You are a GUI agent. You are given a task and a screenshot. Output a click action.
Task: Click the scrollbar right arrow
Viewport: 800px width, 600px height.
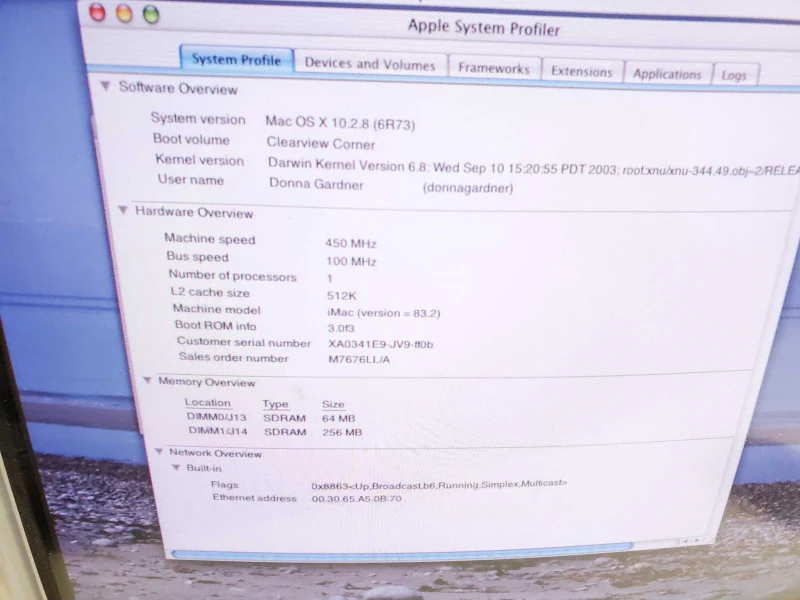pos(696,540)
